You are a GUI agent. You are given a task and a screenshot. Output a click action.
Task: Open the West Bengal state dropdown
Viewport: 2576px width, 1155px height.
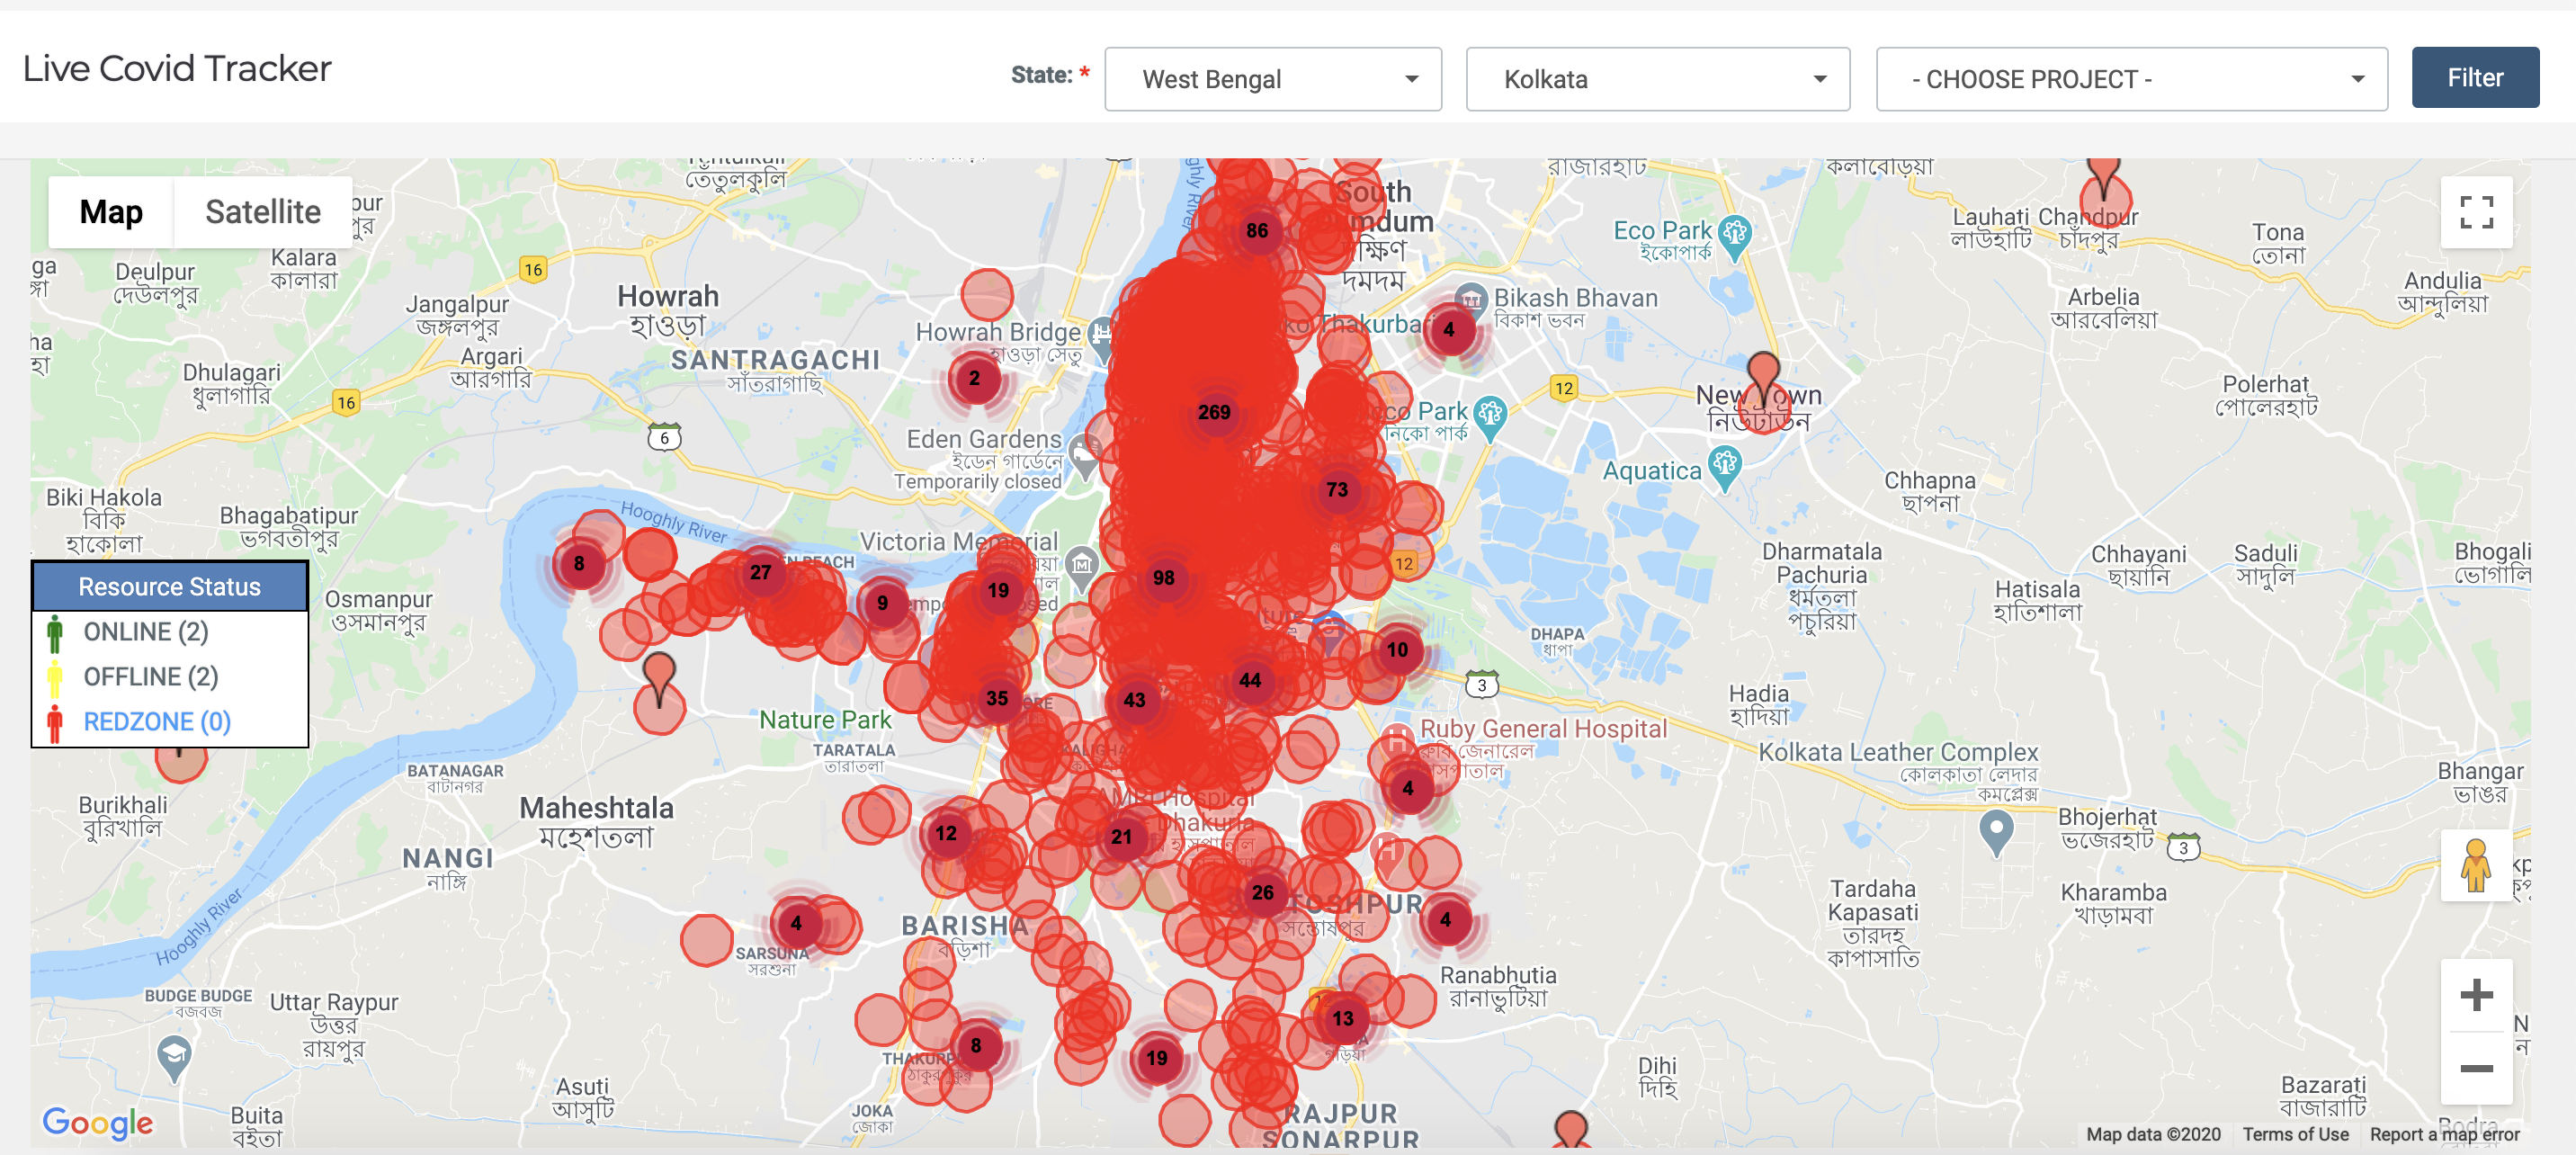pyautogui.click(x=1272, y=79)
